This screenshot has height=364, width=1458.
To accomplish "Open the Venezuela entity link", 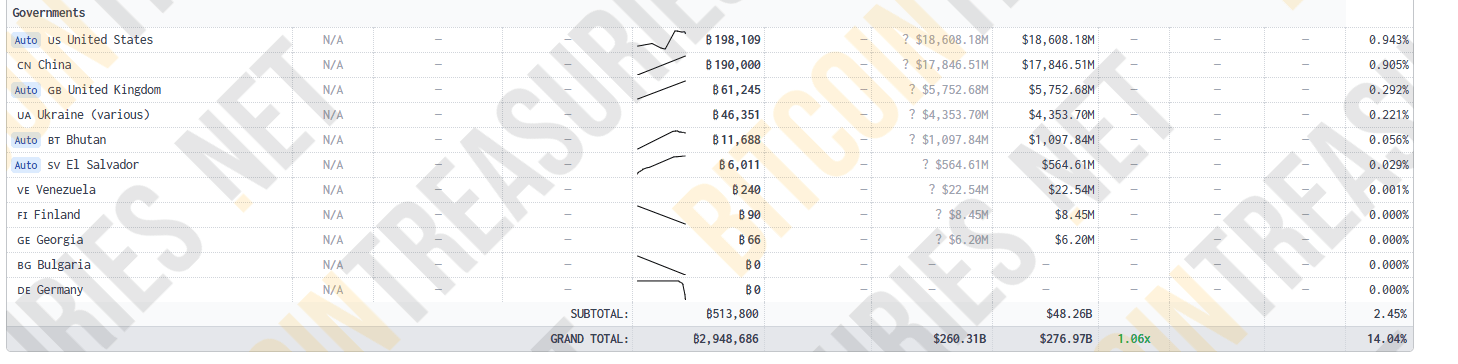I will [66, 190].
